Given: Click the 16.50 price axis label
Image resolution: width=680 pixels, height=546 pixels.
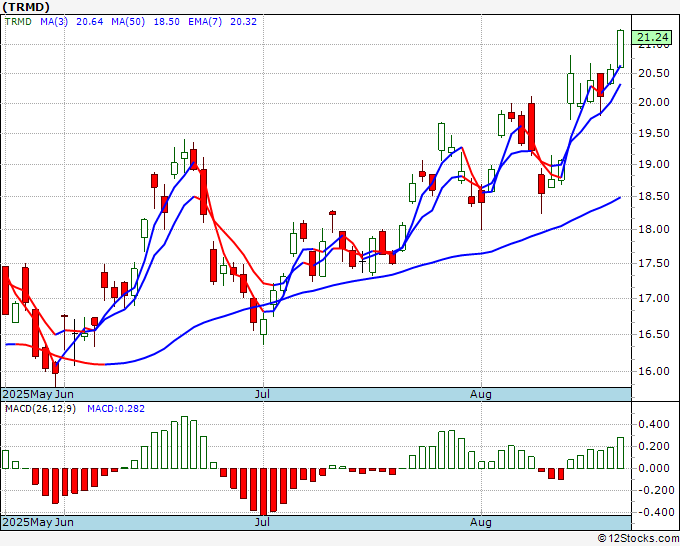Looking at the screenshot, I should coord(654,334).
